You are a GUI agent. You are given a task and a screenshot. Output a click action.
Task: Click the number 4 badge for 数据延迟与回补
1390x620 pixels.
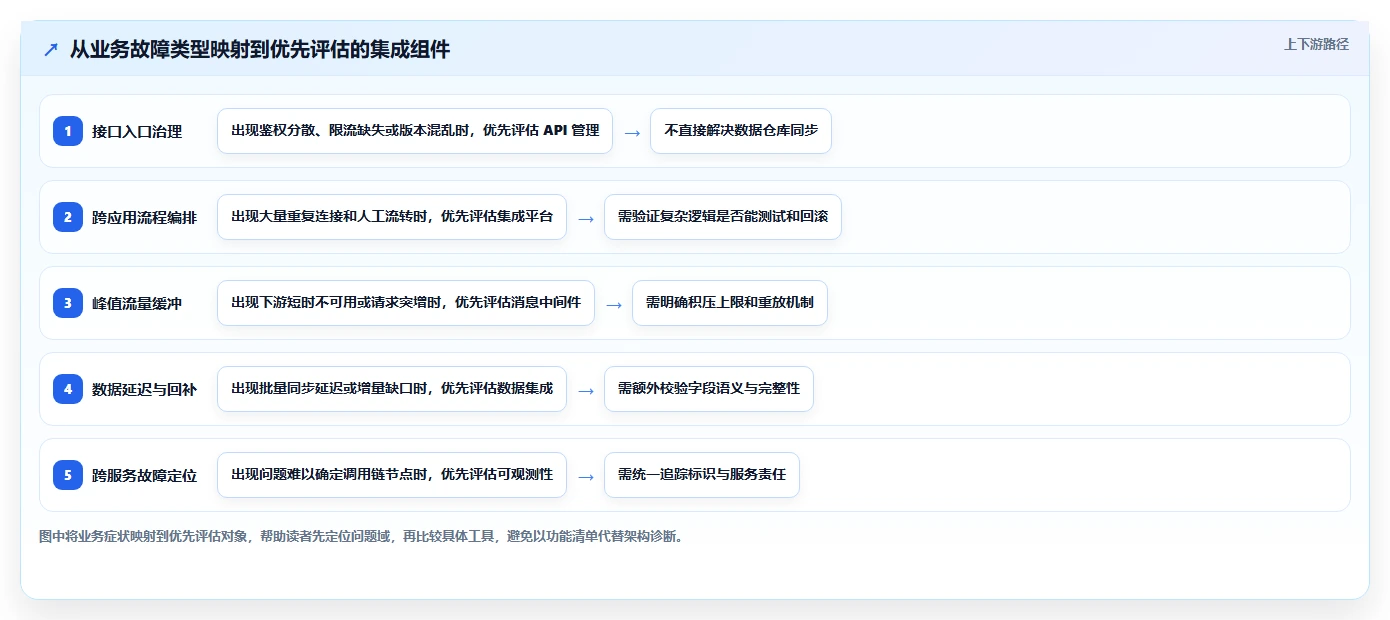[x=68, y=389]
